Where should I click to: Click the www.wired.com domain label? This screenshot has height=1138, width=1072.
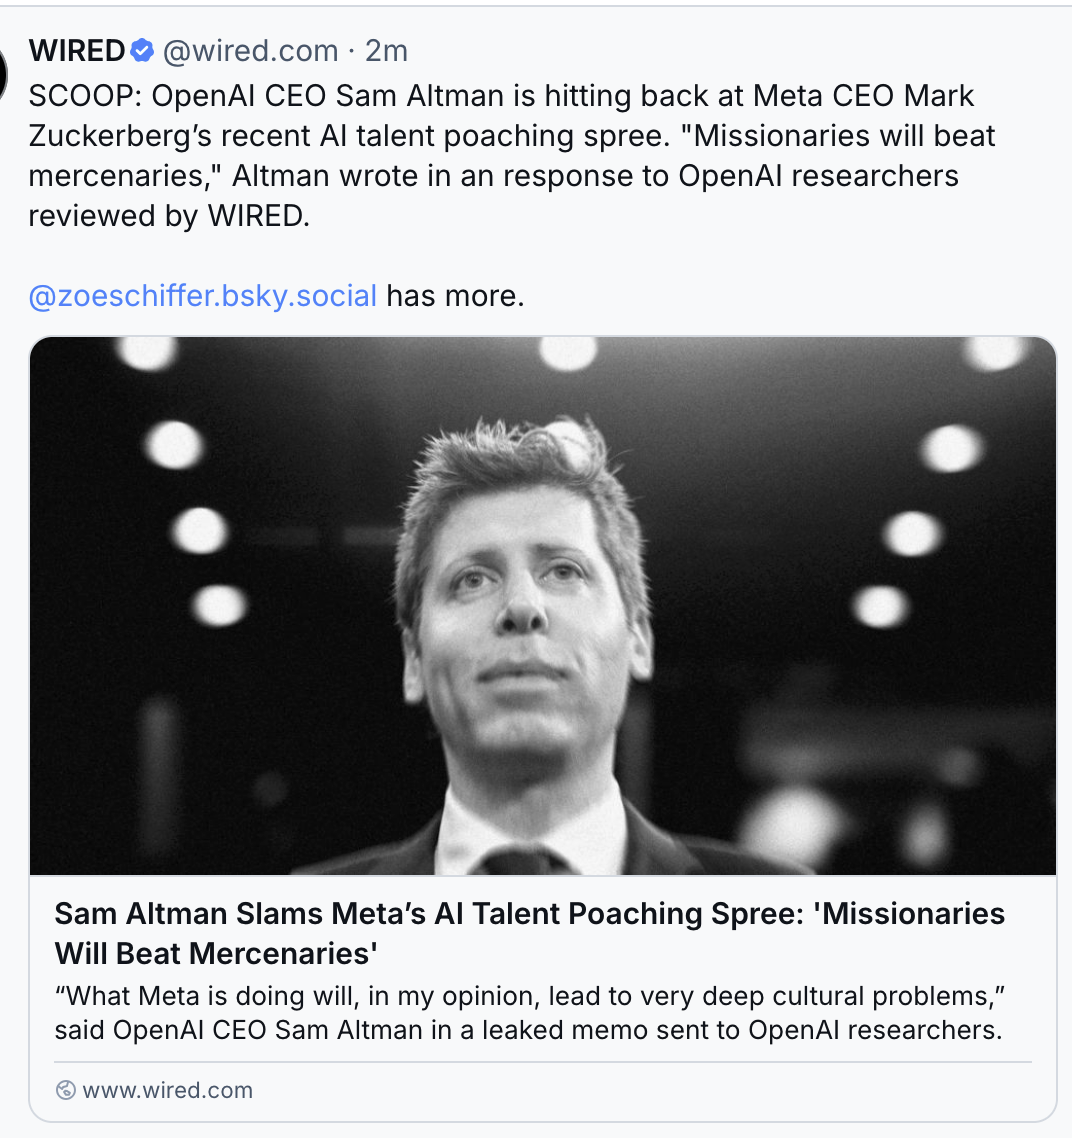pyautogui.click(x=167, y=1090)
